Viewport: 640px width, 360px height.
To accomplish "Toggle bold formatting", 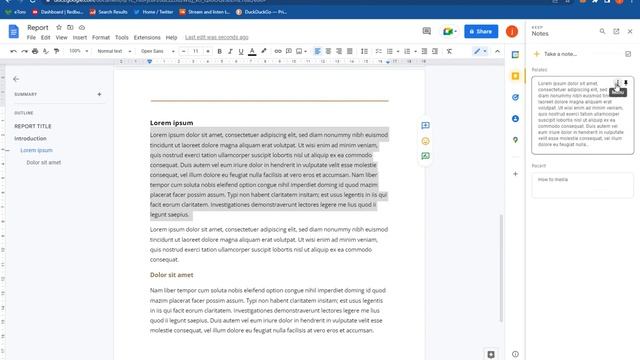I will pos(220,51).
